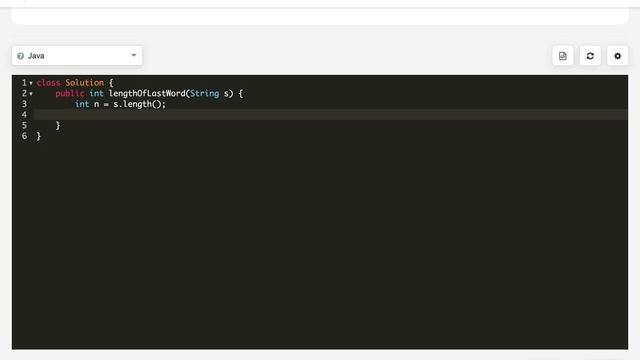This screenshot has width=640, height=360.
Task: Collapse the class Solution fold arrow
Action: (x=31, y=83)
